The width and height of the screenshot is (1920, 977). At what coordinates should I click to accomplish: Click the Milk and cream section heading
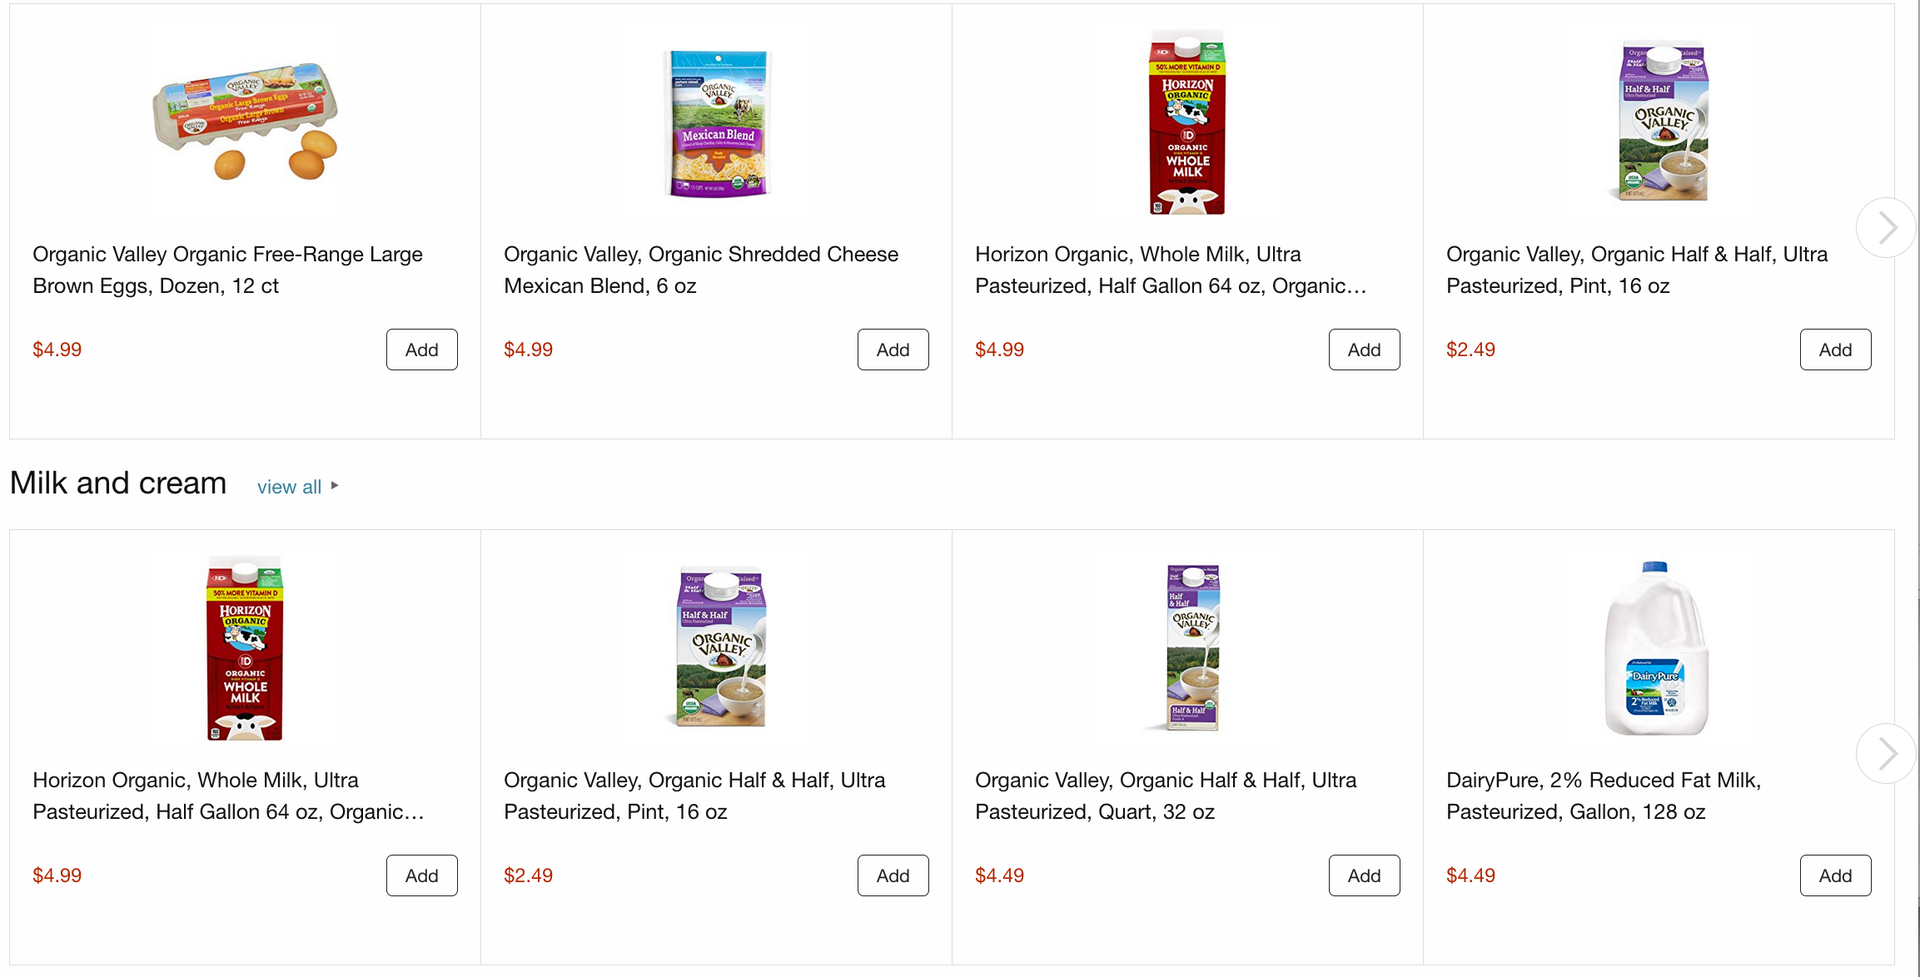(x=117, y=483)
